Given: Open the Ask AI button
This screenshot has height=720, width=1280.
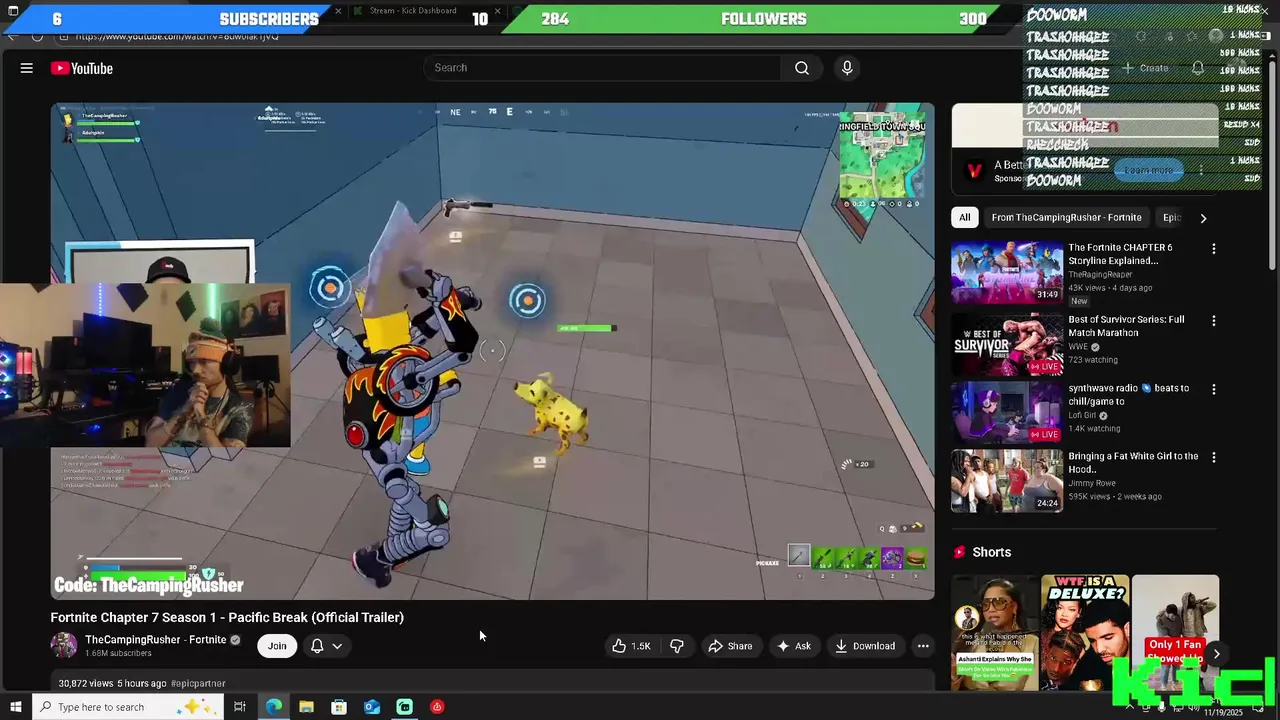Looking at the screenshot, I should click(794, 646).
